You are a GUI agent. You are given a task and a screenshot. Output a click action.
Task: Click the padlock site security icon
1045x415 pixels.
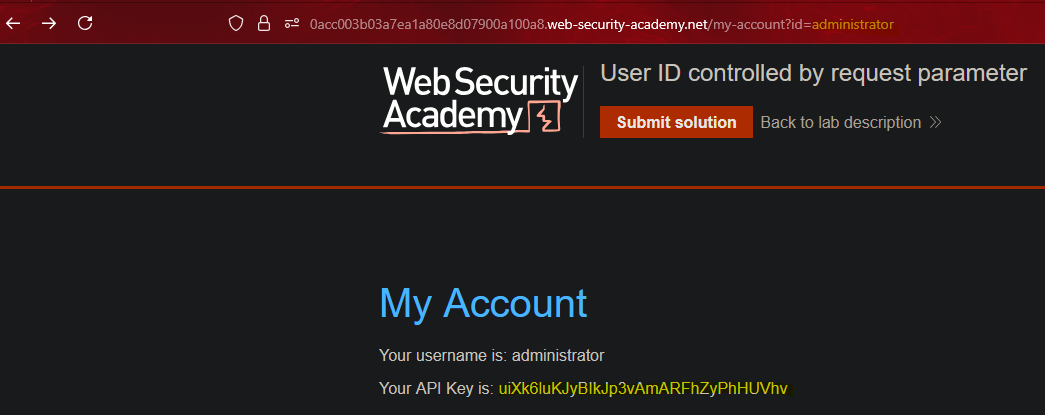pyautogui.click(x=264, y=23)
